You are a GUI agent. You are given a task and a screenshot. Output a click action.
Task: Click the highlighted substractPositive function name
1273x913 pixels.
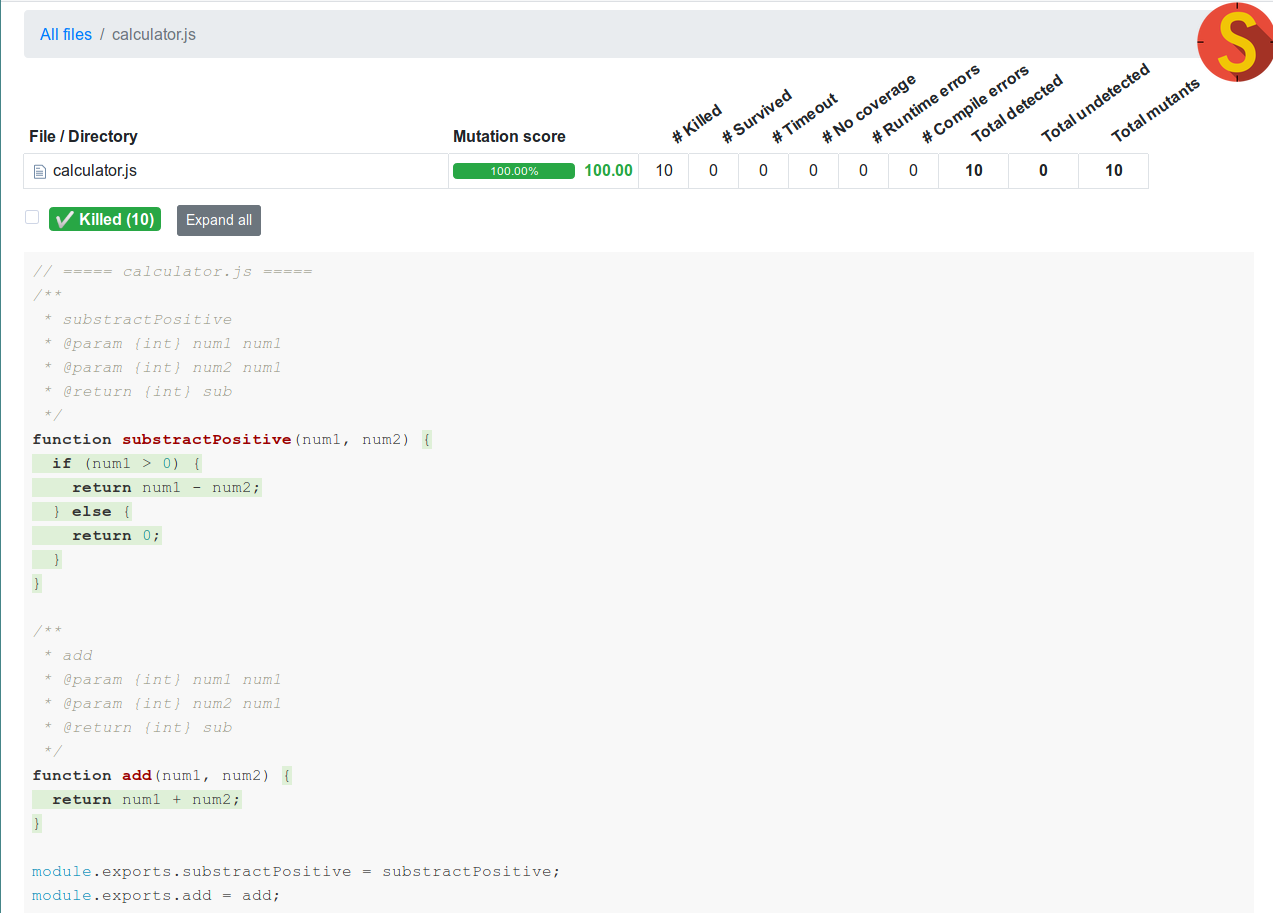click(206, 439)
